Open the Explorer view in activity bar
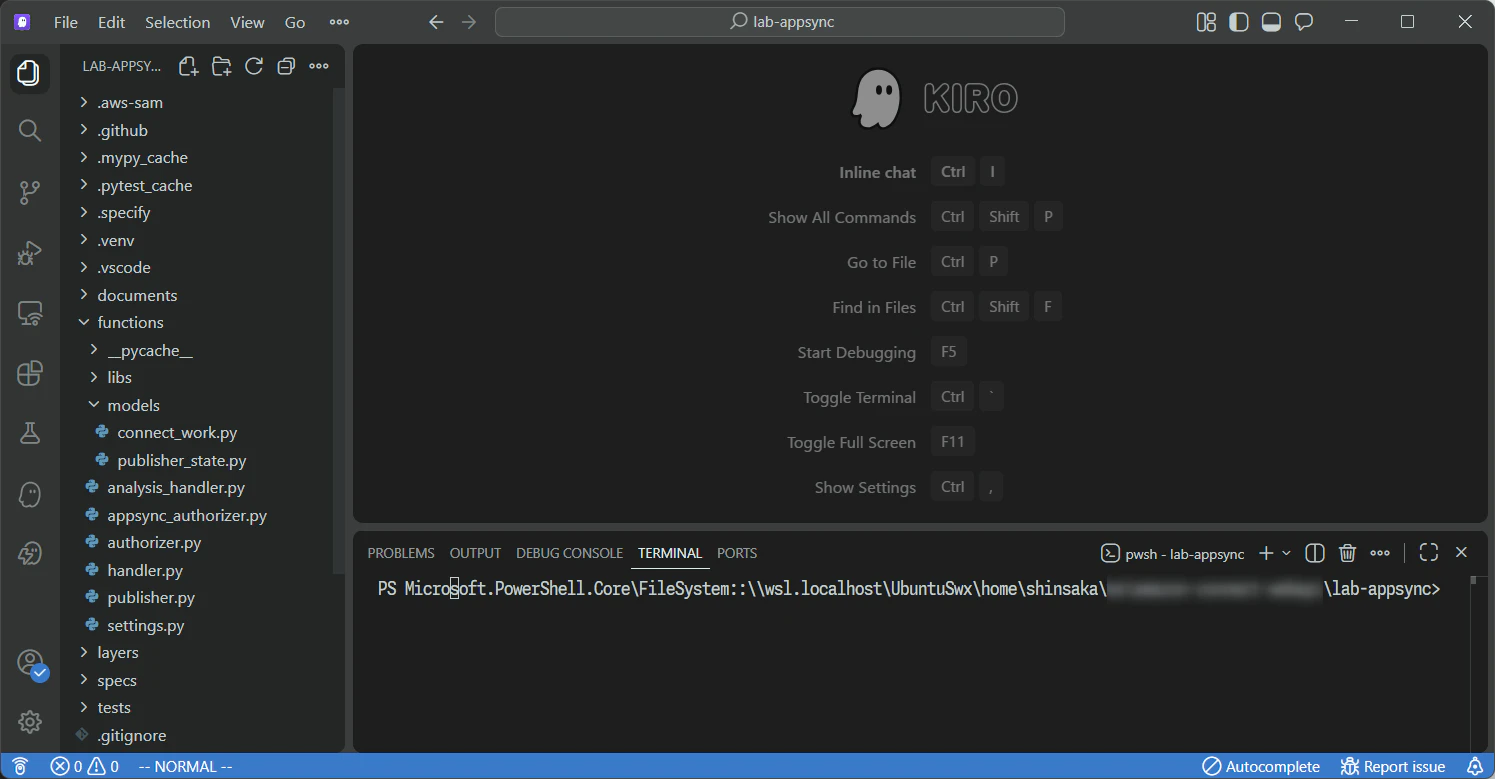 point(29,73)
